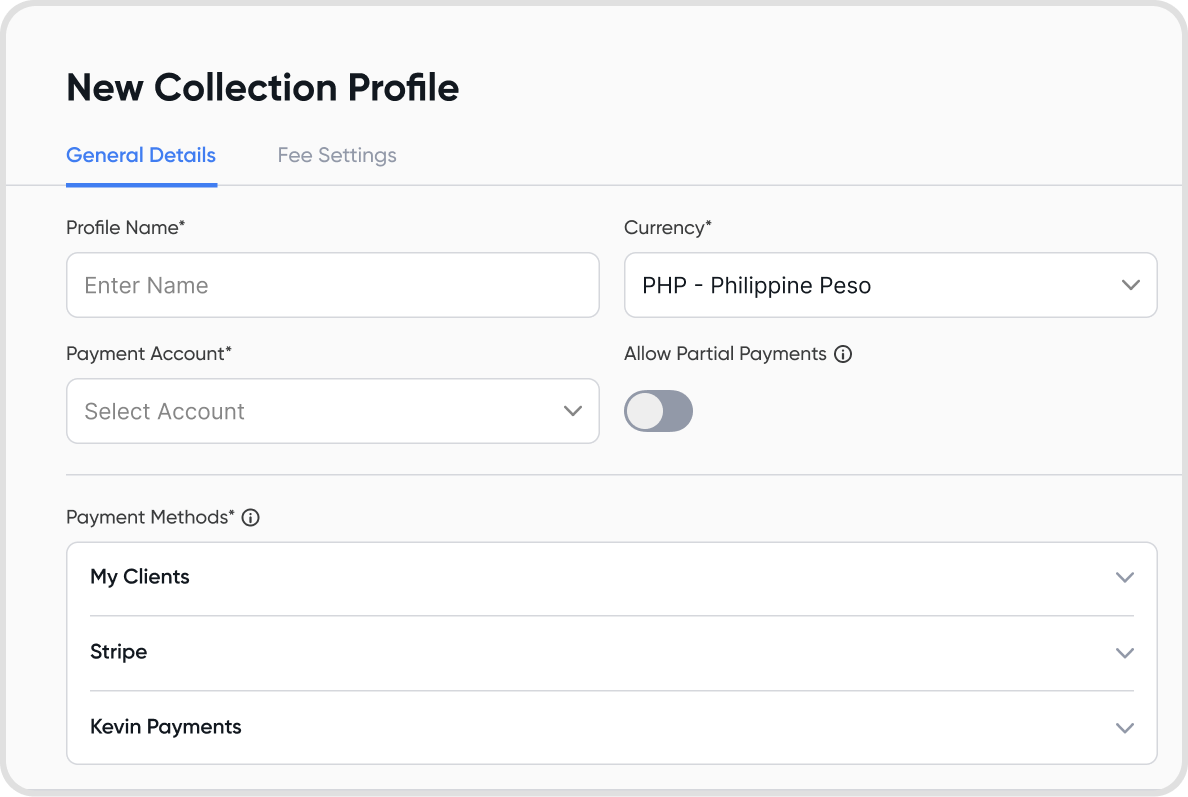1188x797 pixels.
Task: Expand Kevin Payments using its chevron
Action: [1125, 728]
